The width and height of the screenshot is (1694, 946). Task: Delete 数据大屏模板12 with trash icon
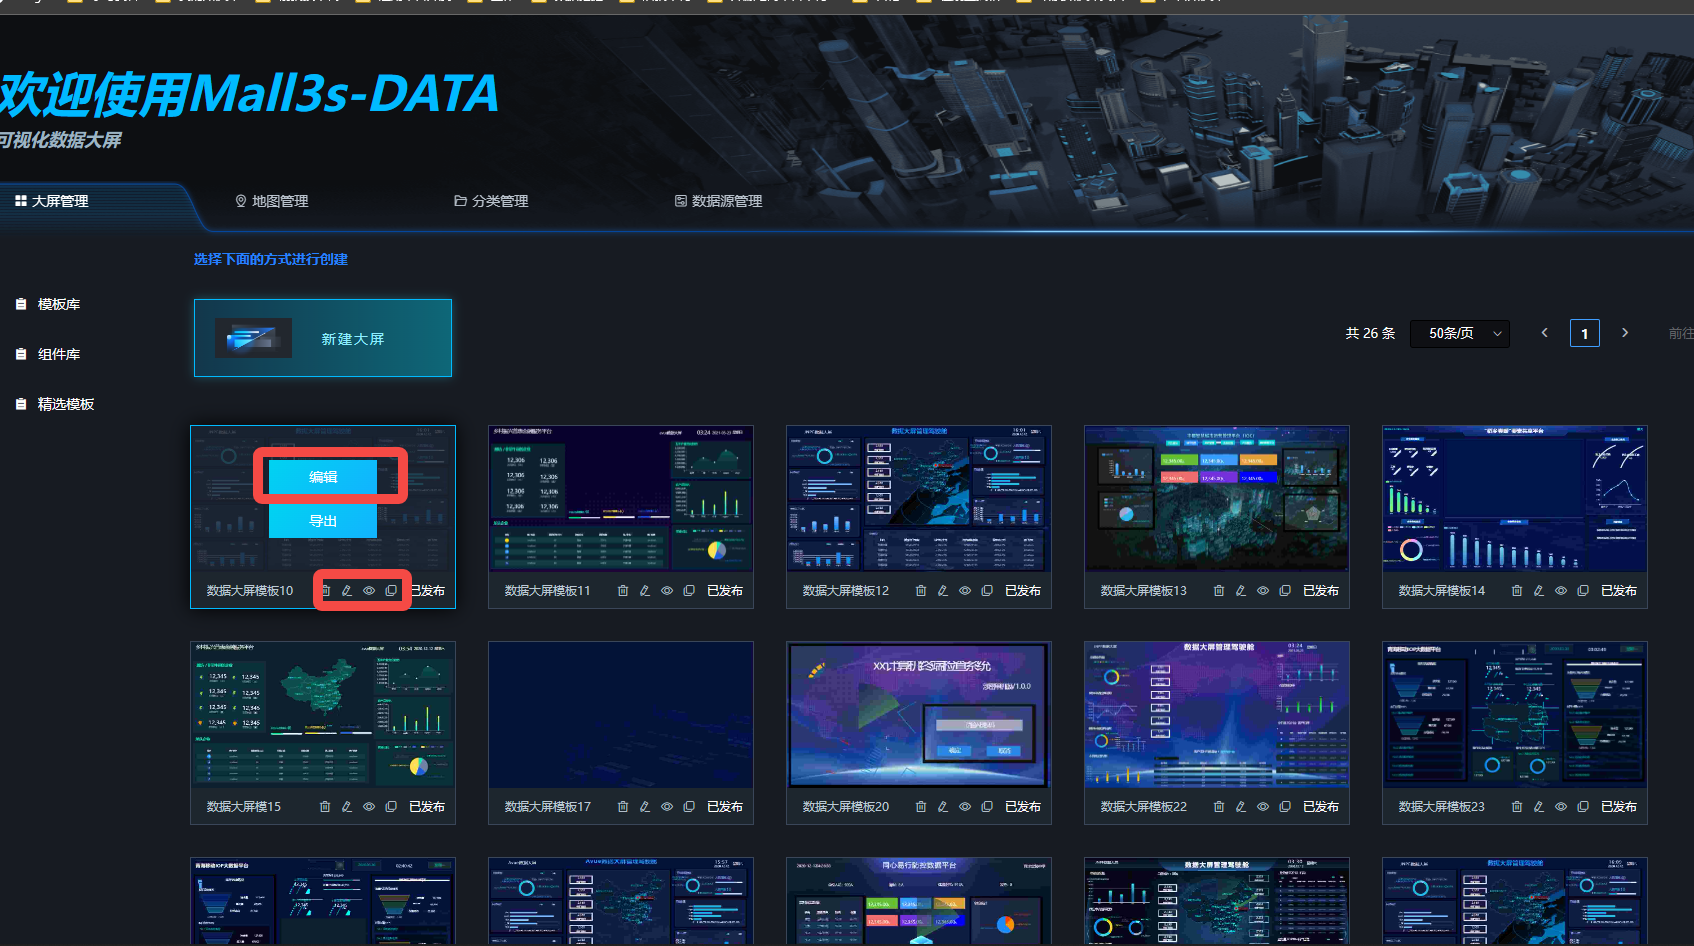point(921,591)
